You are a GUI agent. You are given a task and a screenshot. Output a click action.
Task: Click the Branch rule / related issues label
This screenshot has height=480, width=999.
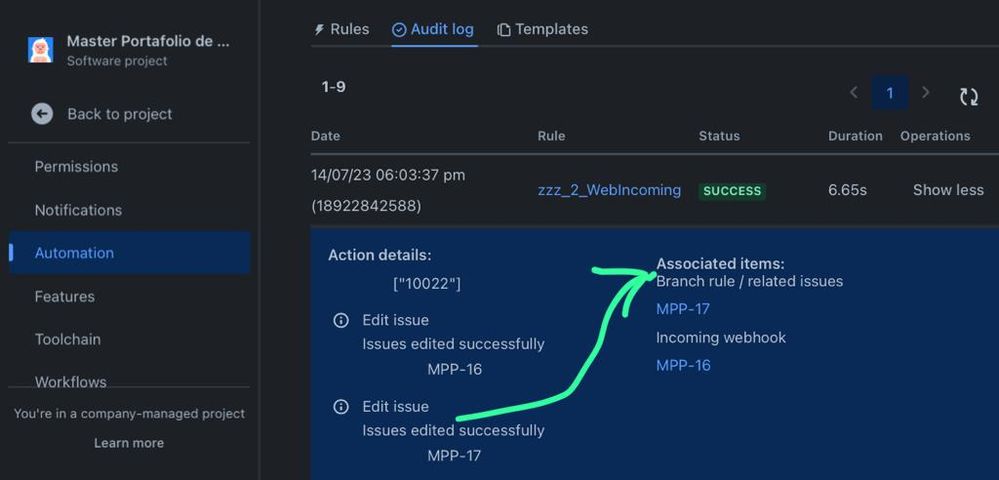(750, 281)
